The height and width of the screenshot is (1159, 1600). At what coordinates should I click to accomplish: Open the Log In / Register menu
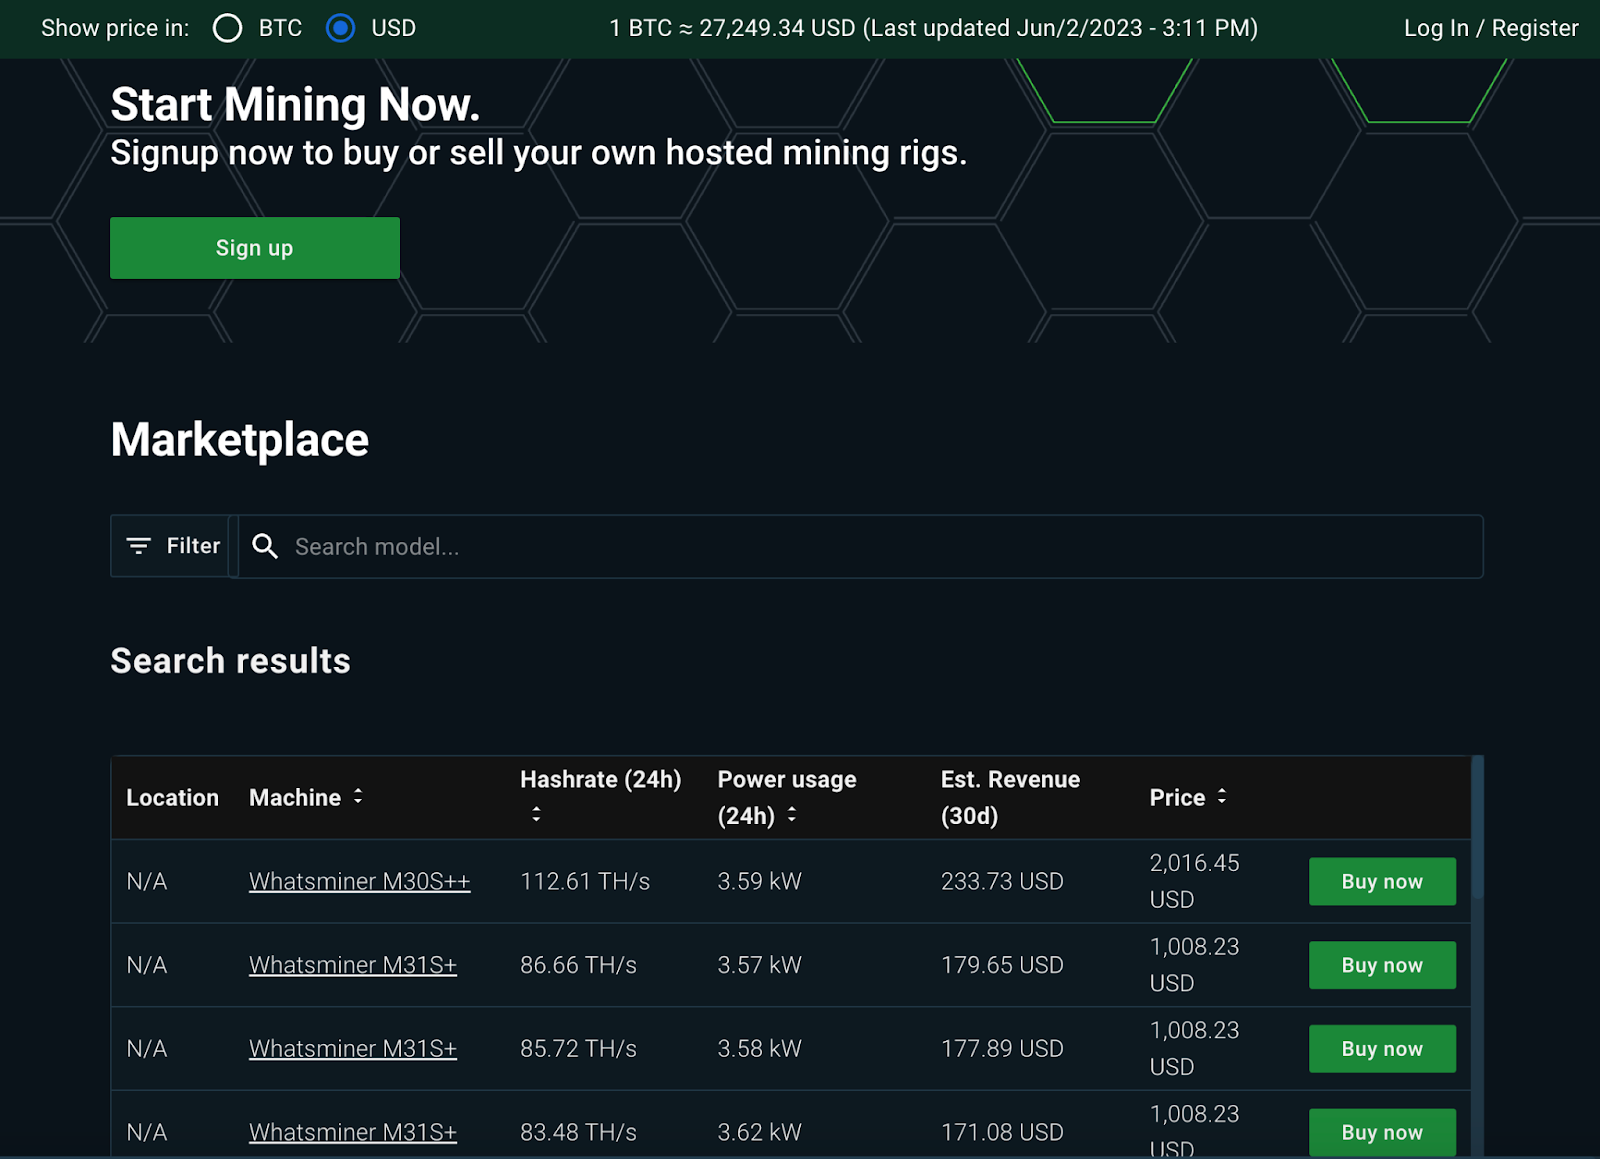1490,28
